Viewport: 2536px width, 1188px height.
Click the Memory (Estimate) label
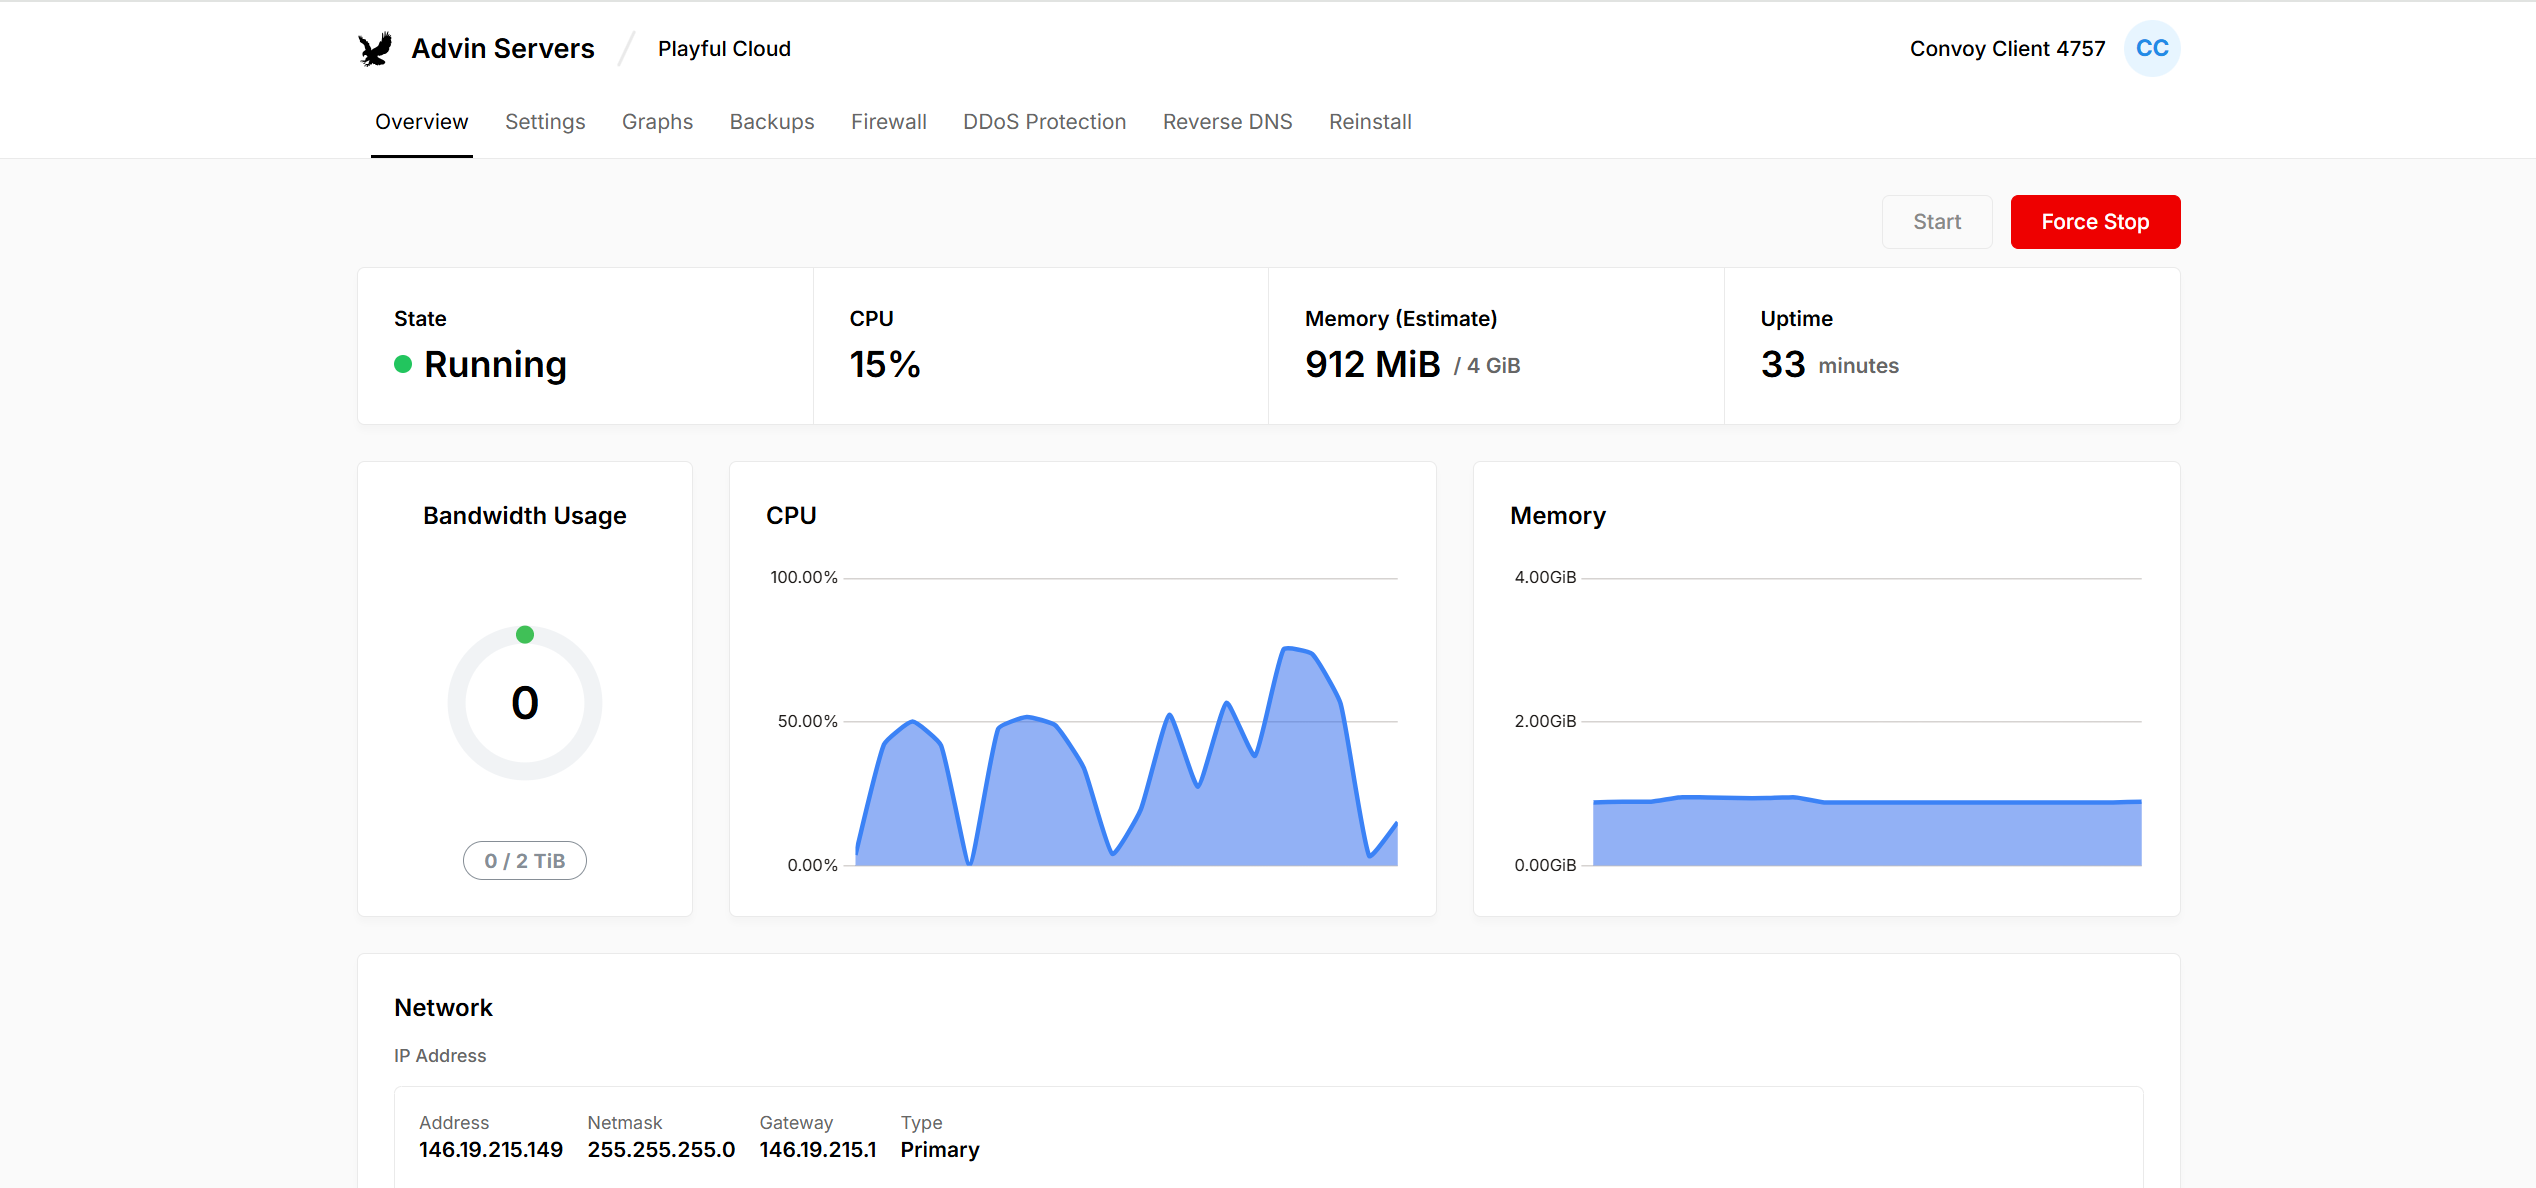[1401, 319]
